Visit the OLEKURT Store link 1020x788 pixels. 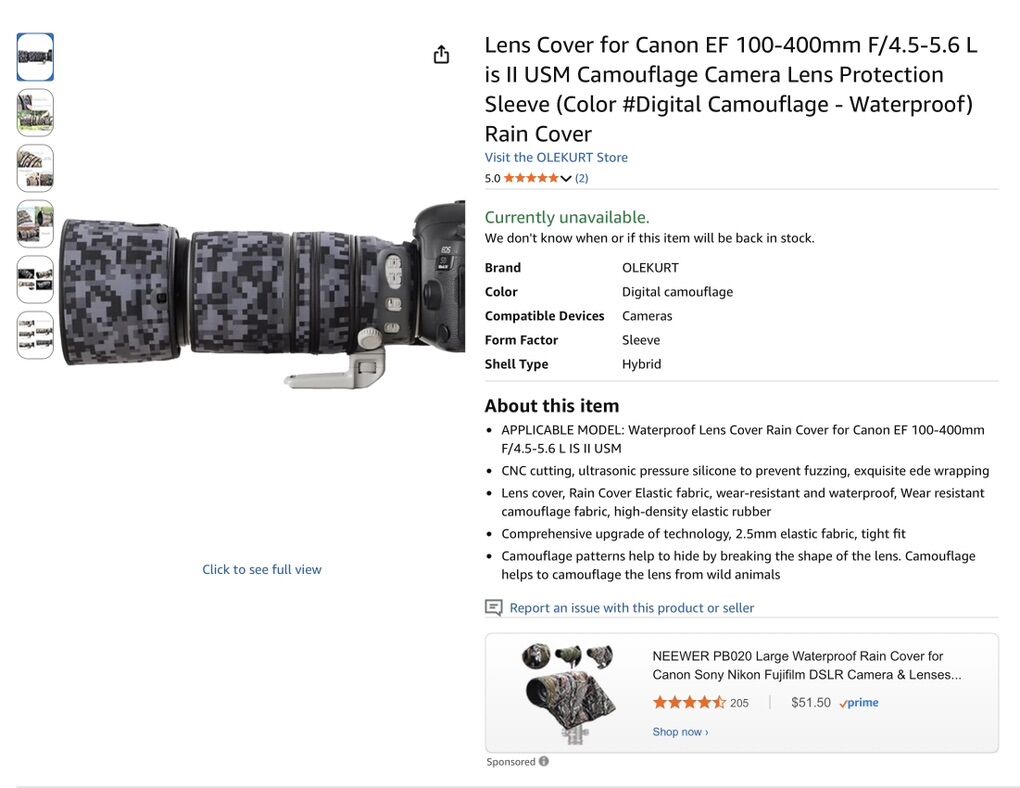(555, 157)
